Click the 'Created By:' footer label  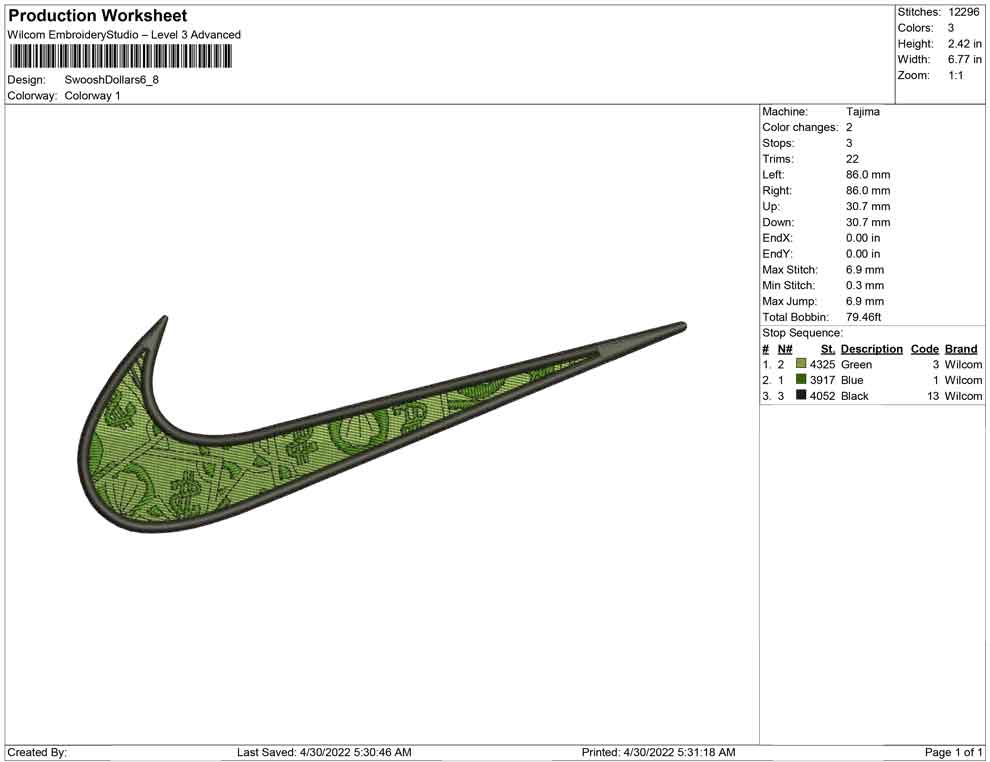[37, 752]
